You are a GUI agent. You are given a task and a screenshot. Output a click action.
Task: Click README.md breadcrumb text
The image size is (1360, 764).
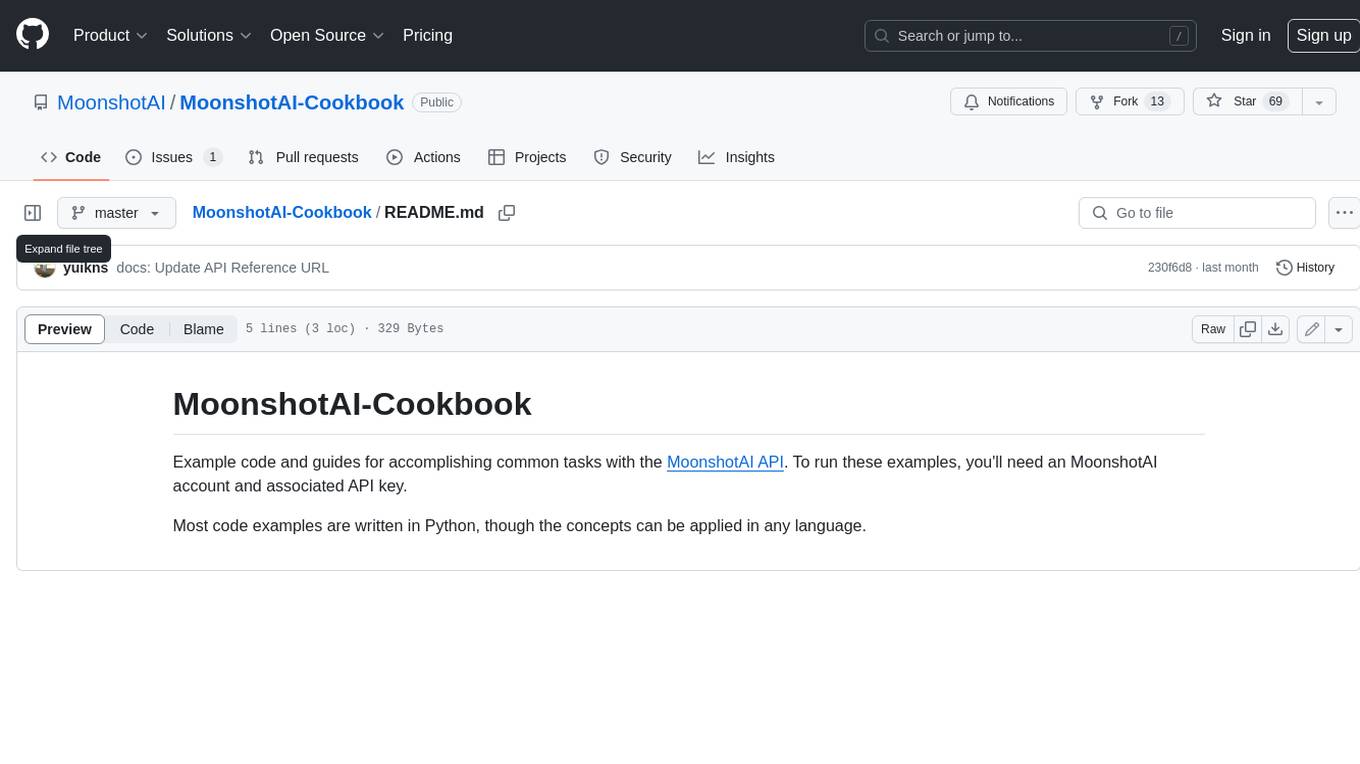(x=434, y=213)
